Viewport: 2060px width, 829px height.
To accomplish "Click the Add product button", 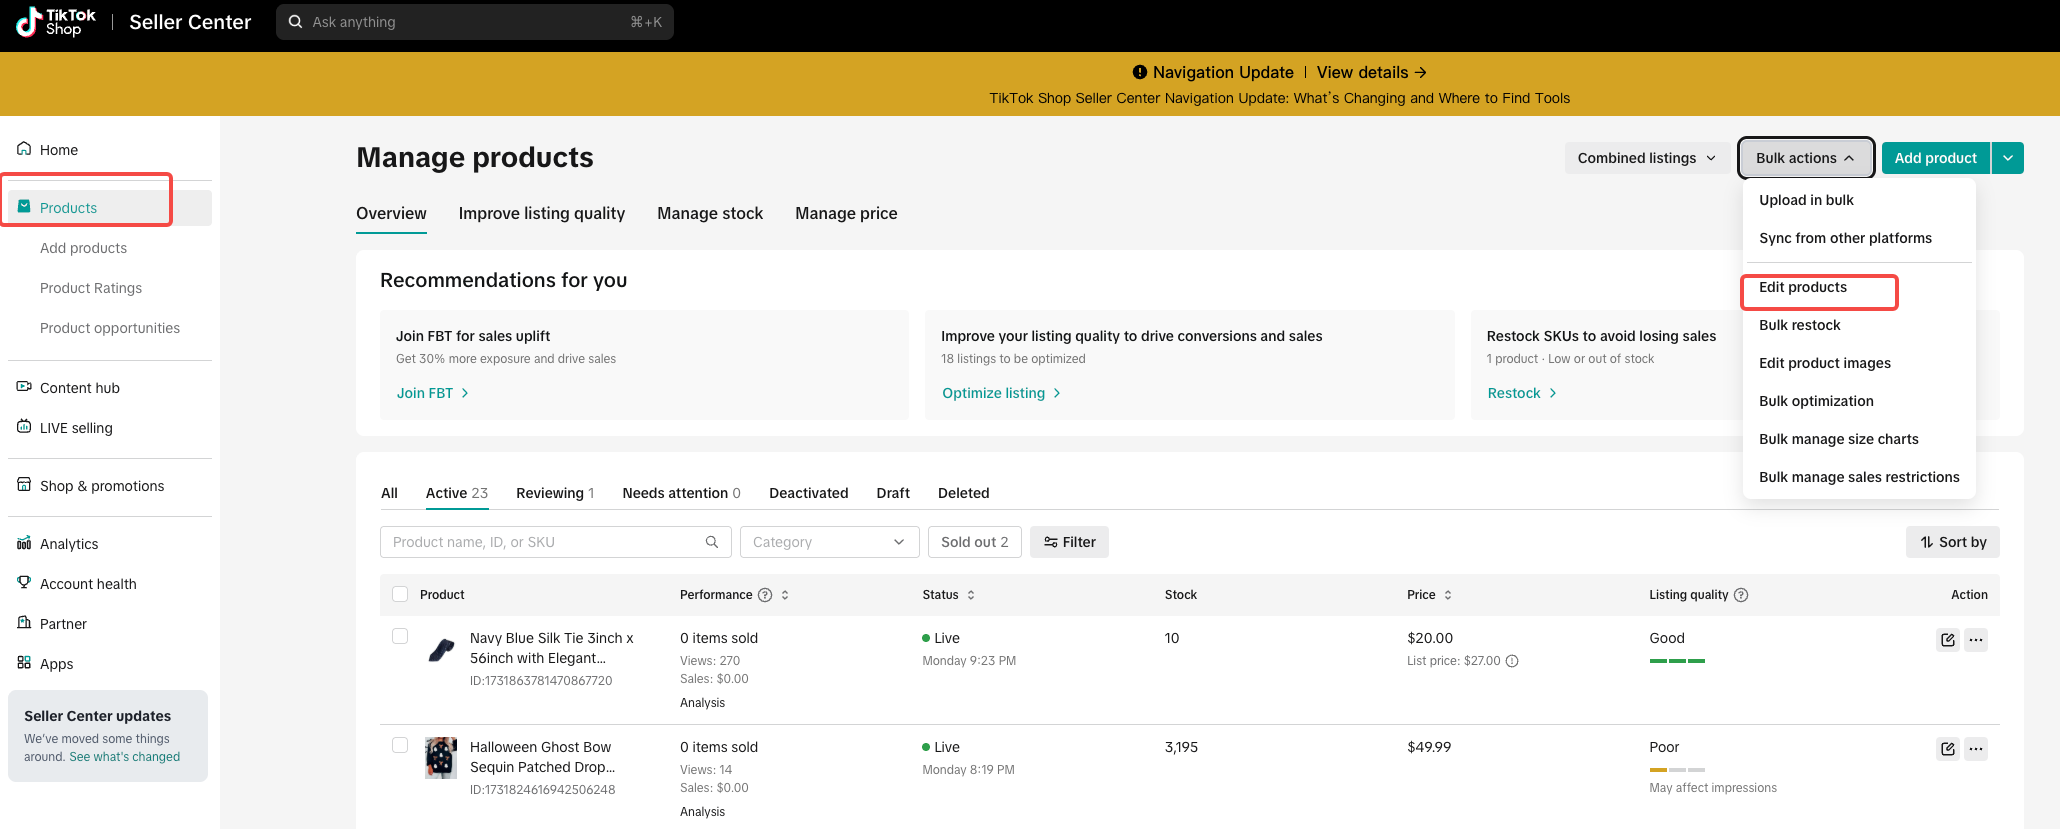I will pyautogui.click(x=1935, y=158).
